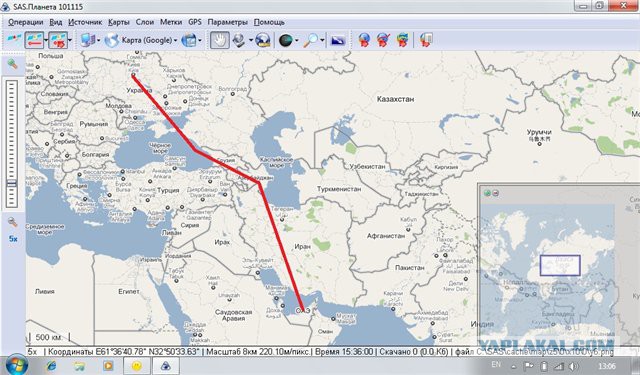Image resolution: width=640 pixels, height=375 pixels.
Task: Expand the tile source dropdown arrow
Action: 98,40
